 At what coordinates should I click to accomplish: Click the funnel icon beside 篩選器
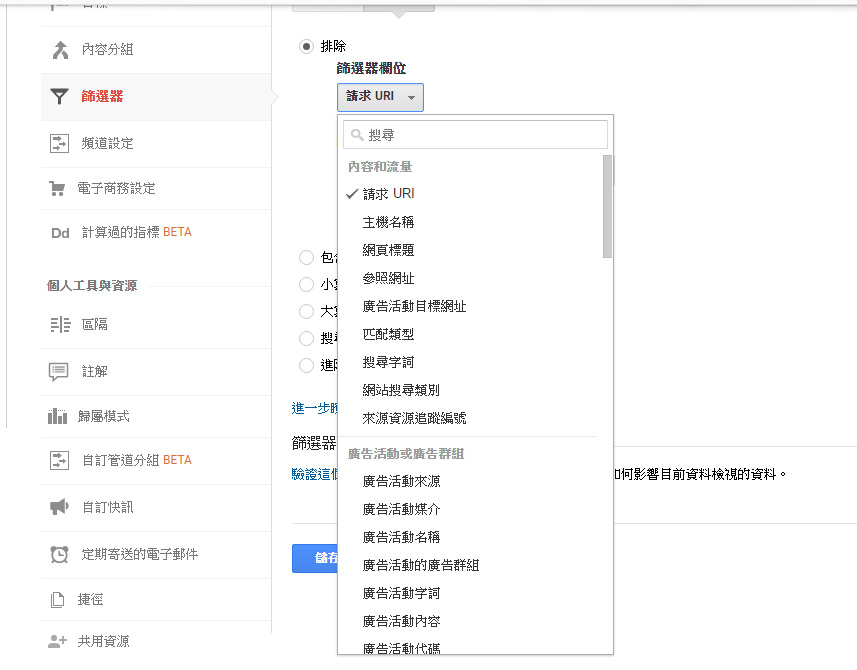point(60,97)
